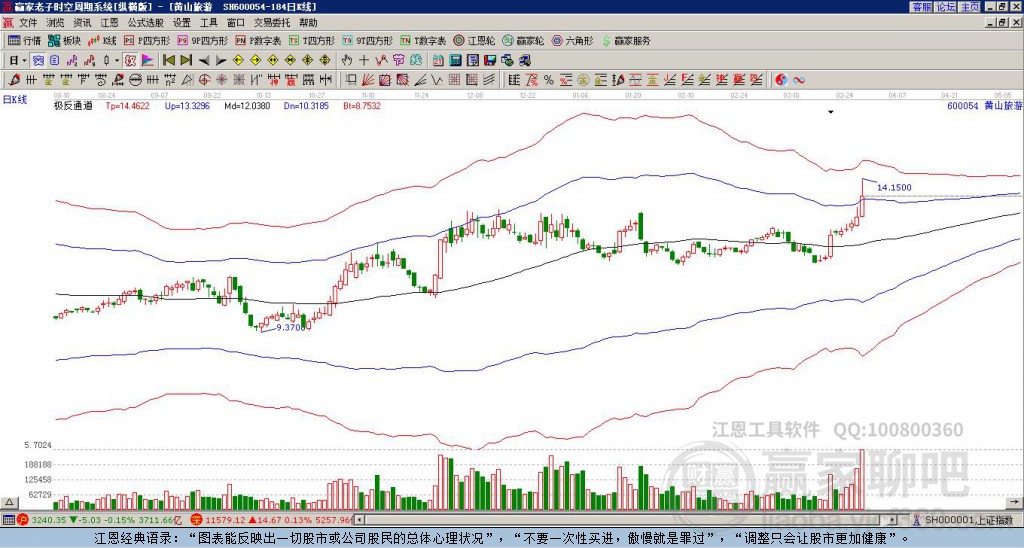
Task: Jump to last bar icon
Action: 186,61
